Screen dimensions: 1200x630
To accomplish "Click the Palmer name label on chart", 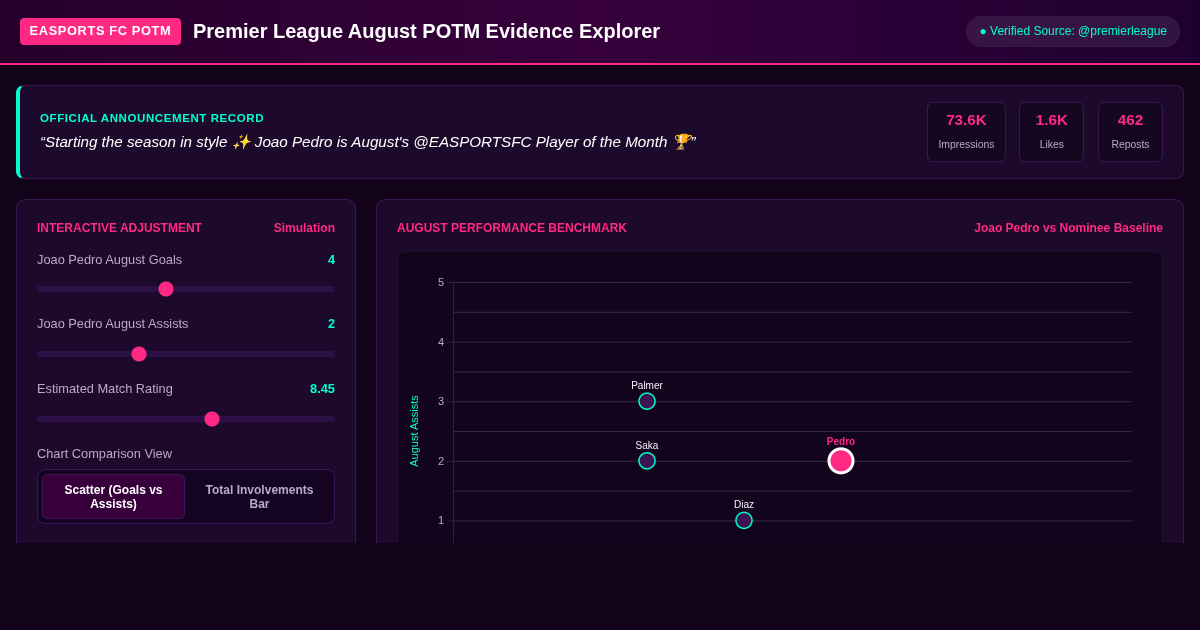I will pos(647,385).
